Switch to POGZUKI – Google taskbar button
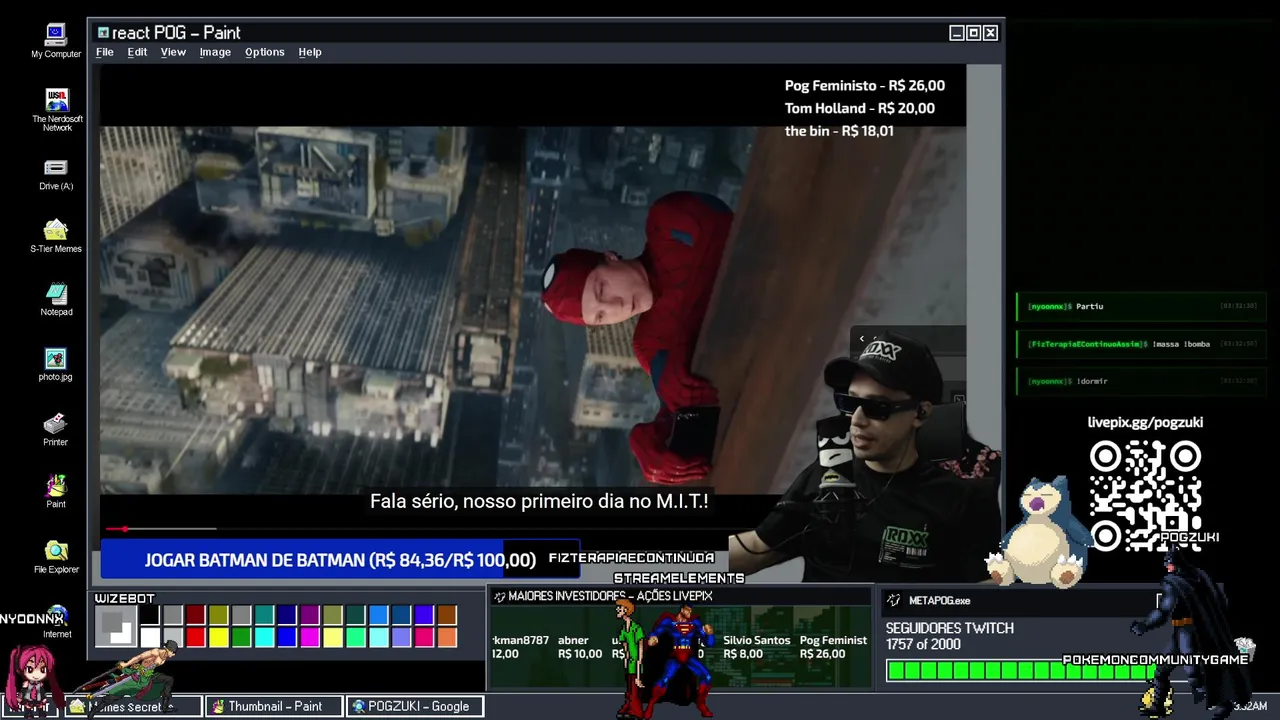 click(414, 706)
